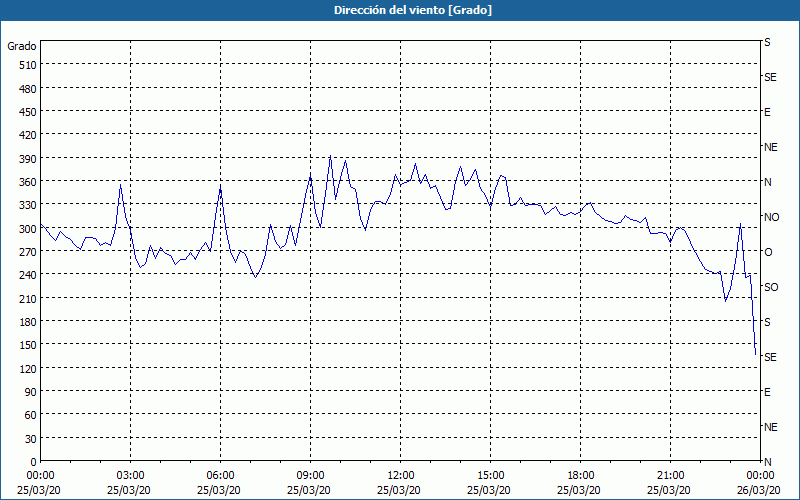The image size is (800, 500).
Task: Click the 360 y-axis tick label
Action: click(28, 182)
